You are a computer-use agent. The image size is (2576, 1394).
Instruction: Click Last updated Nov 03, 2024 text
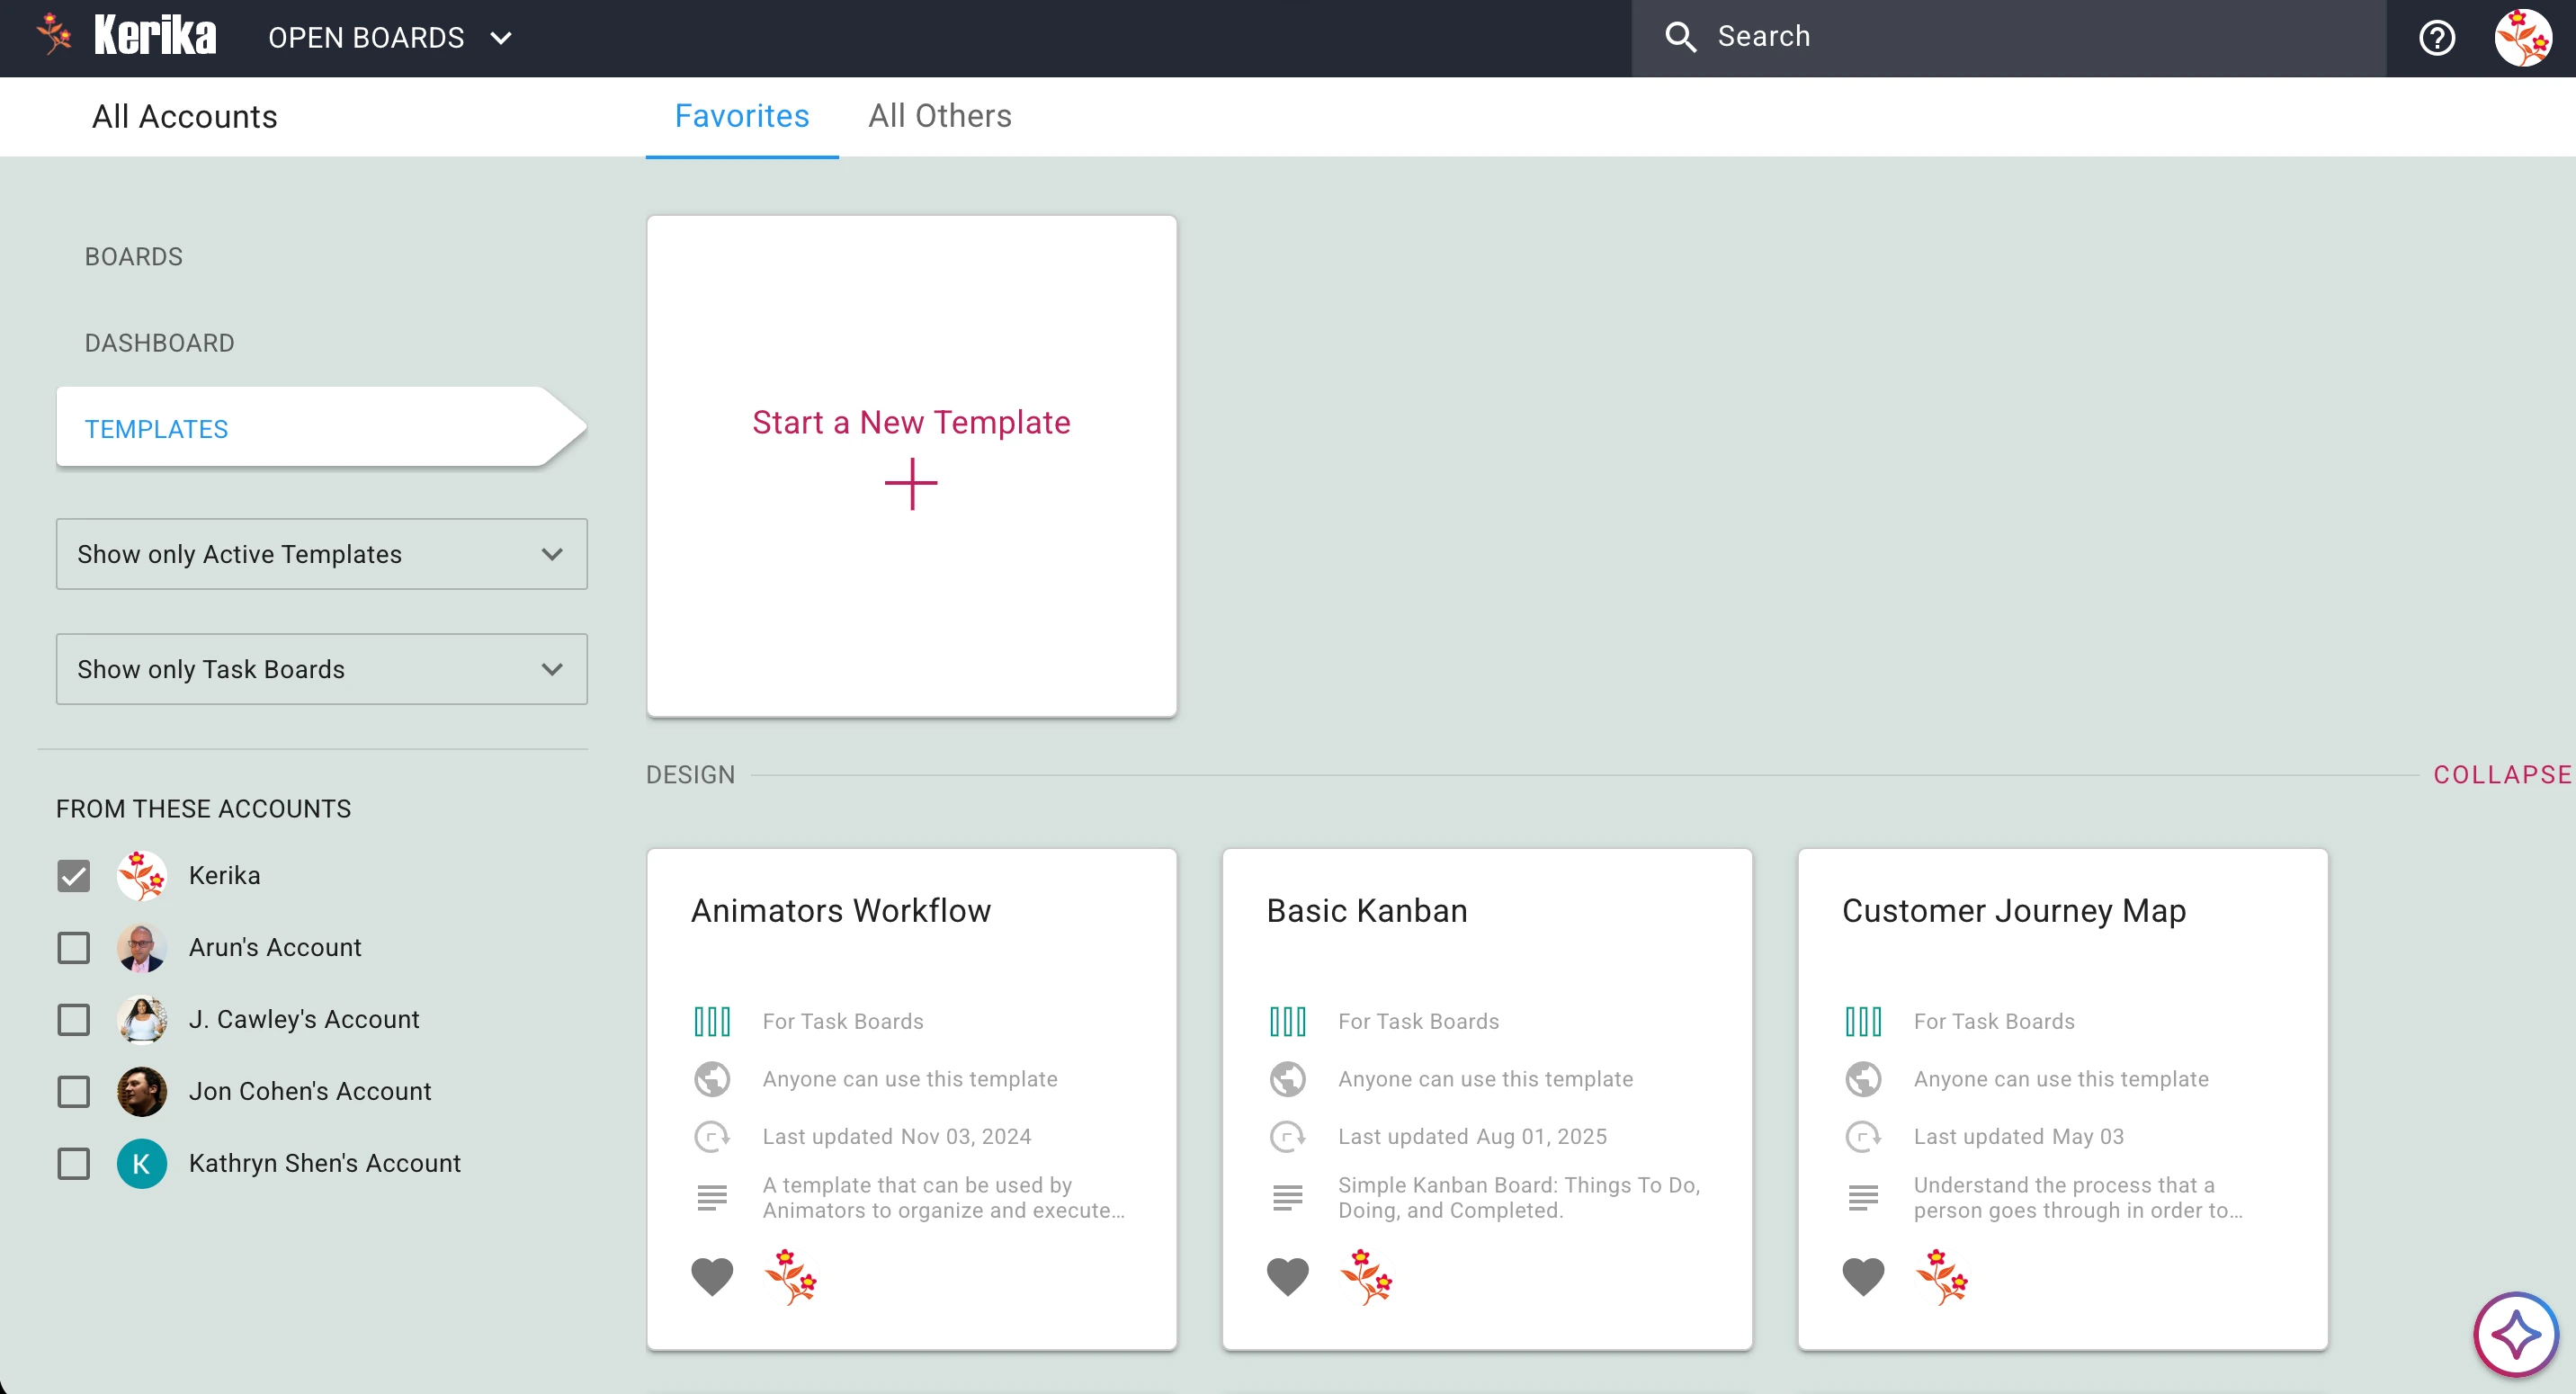point(896,1137)
